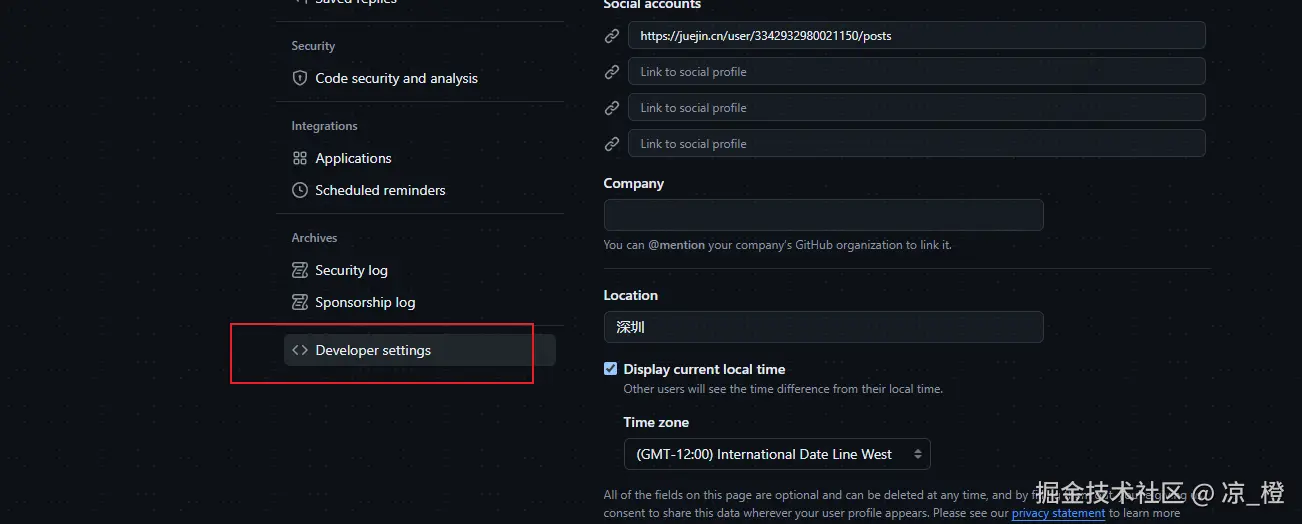Click the Developer settings code brackets icon

299,350
